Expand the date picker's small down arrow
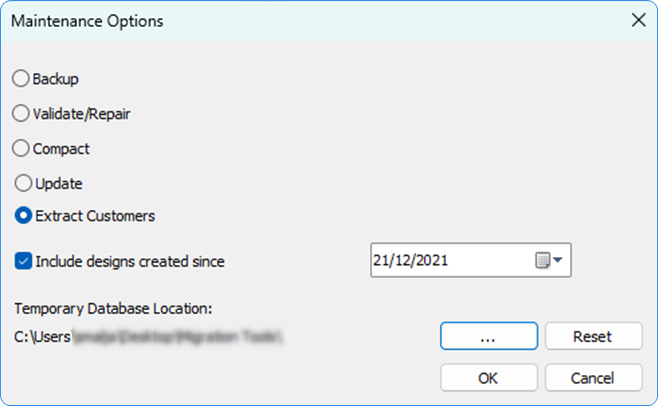Viewport: 658px width, 406px height. [558, 261]
